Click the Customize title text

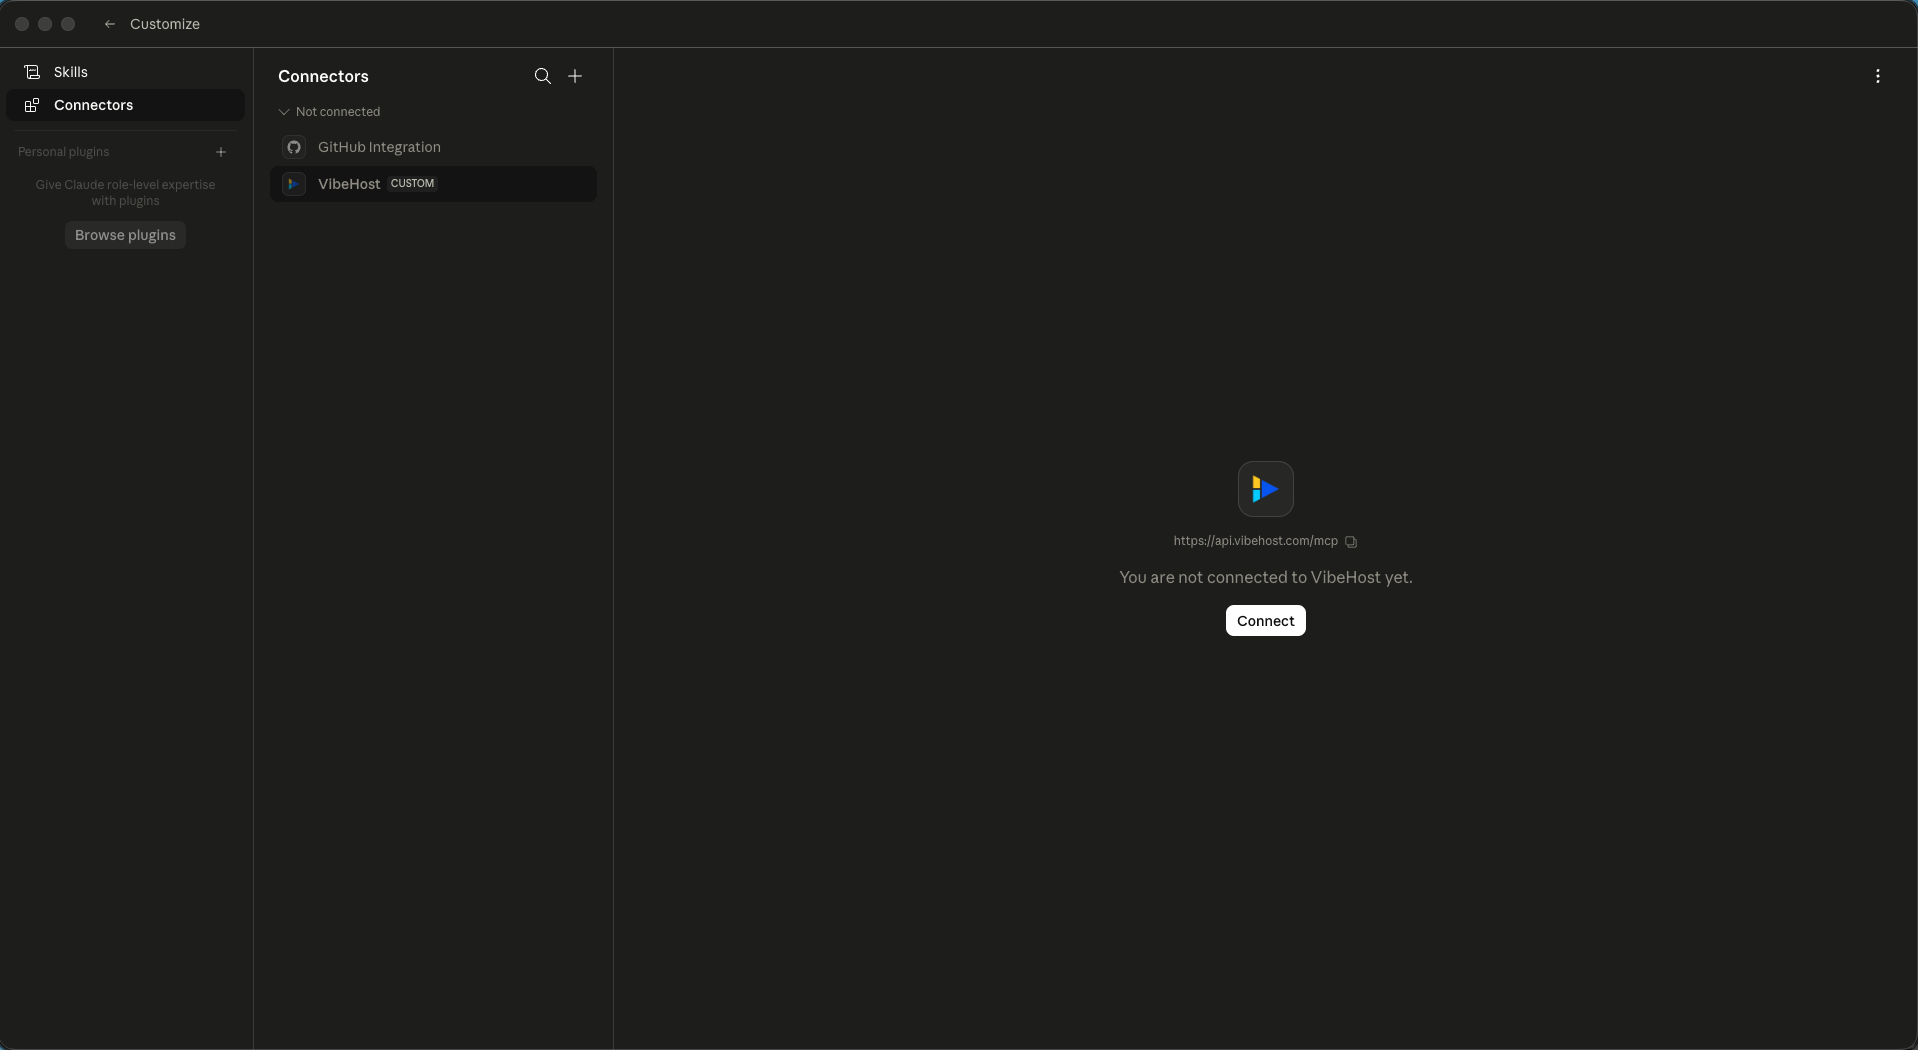coord(165,24)
